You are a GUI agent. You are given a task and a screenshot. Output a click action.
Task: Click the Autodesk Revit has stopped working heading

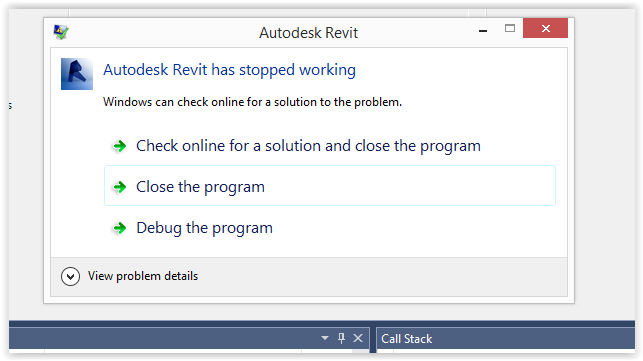(x=229, y=70)
